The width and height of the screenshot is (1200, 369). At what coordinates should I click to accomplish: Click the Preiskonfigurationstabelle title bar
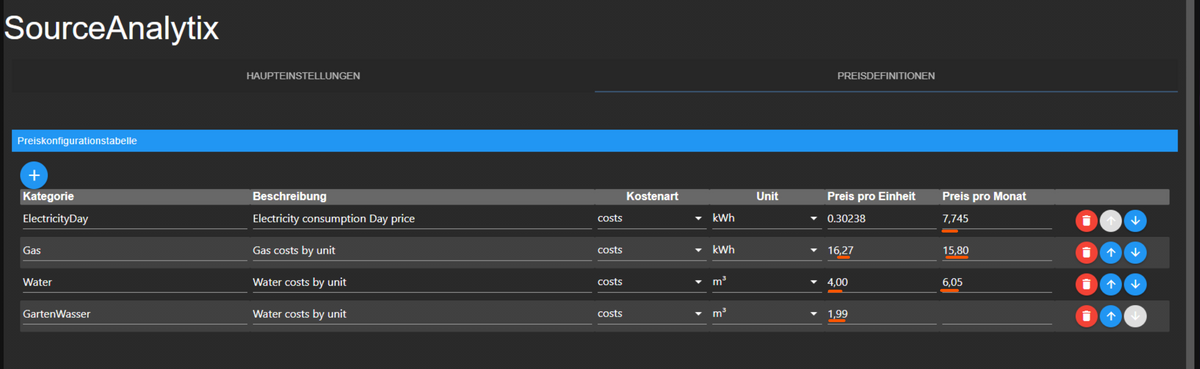[x=595, y=141]
